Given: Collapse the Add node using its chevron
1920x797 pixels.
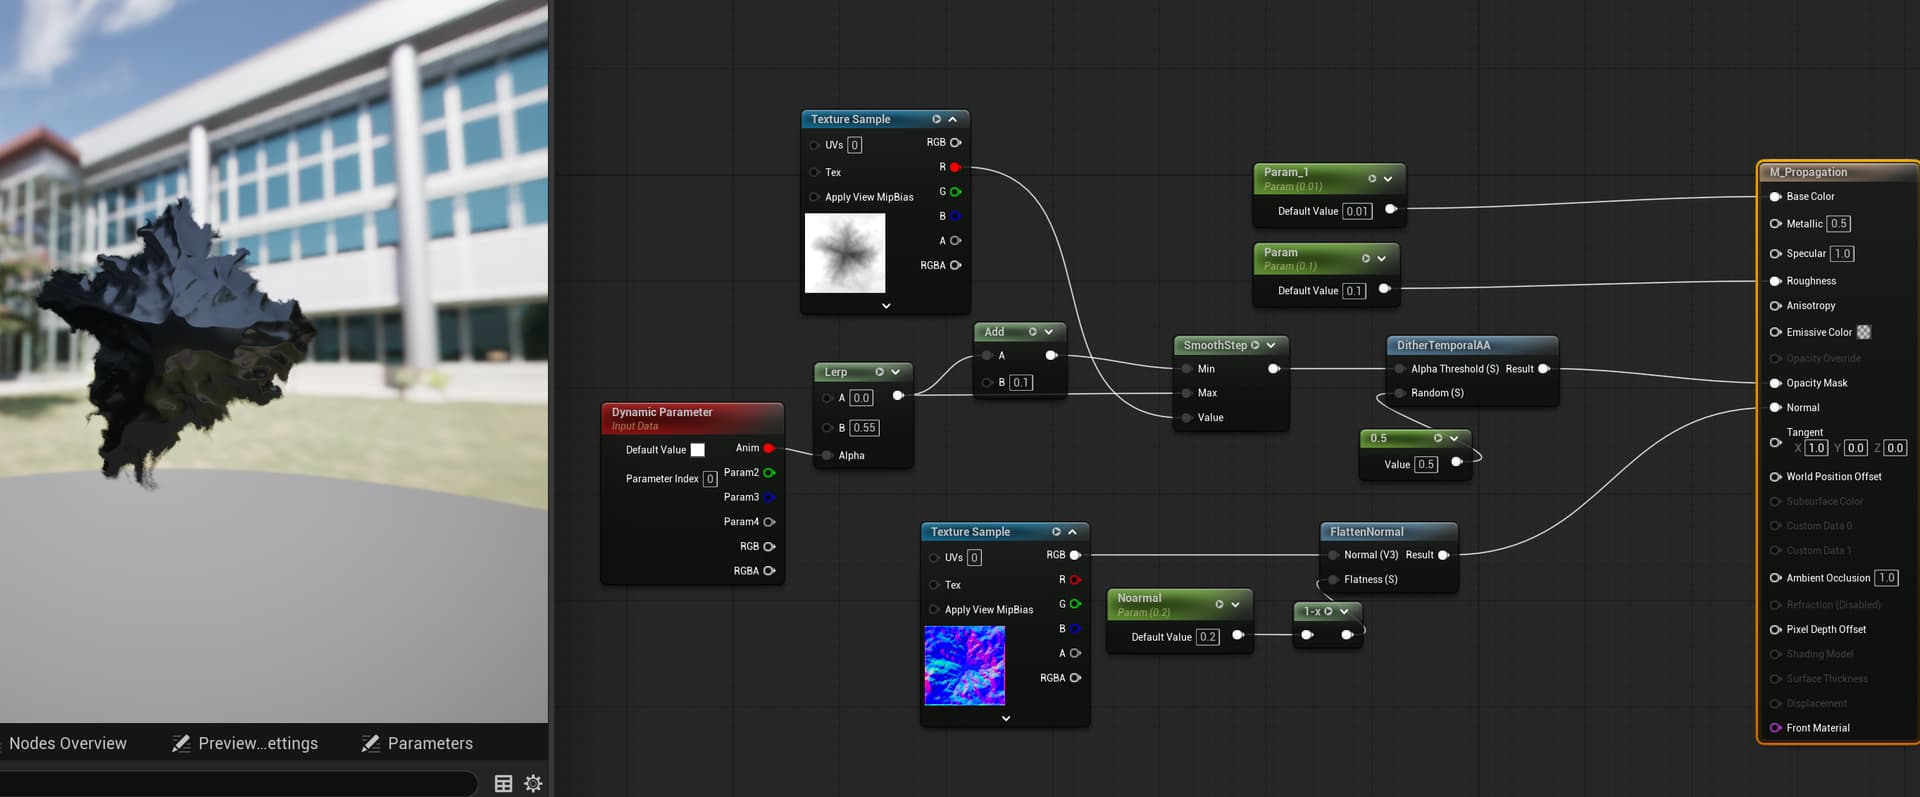Looking at the screenshot, I should click(1049, 332).
